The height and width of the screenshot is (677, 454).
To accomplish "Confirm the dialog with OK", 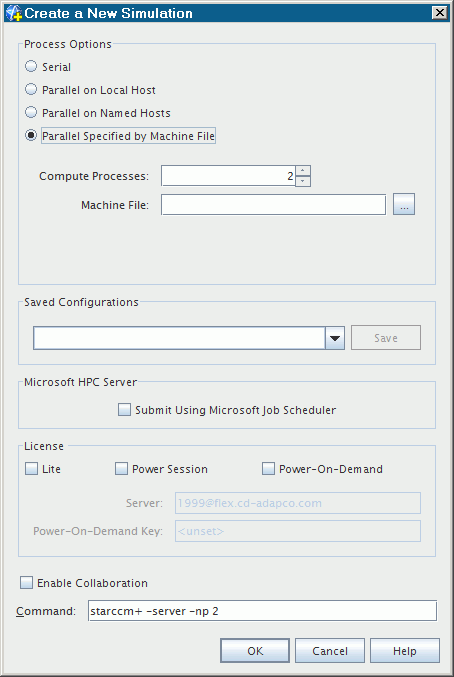I will click(255, 651).
